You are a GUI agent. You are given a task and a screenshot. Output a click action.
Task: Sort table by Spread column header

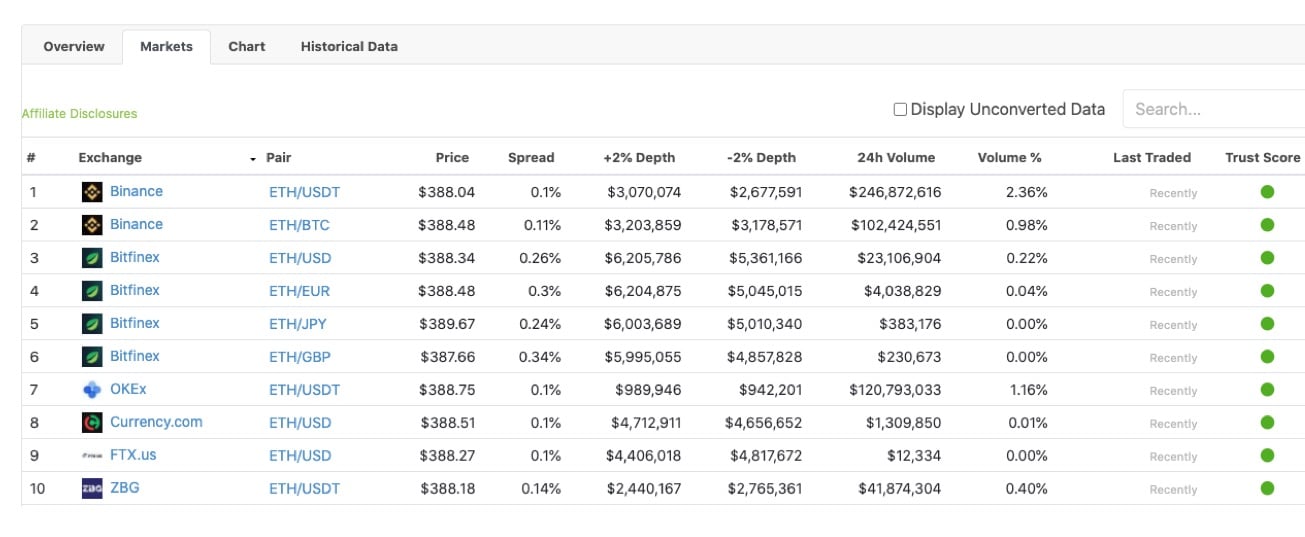pyautogui.click(x=530, y=157)
